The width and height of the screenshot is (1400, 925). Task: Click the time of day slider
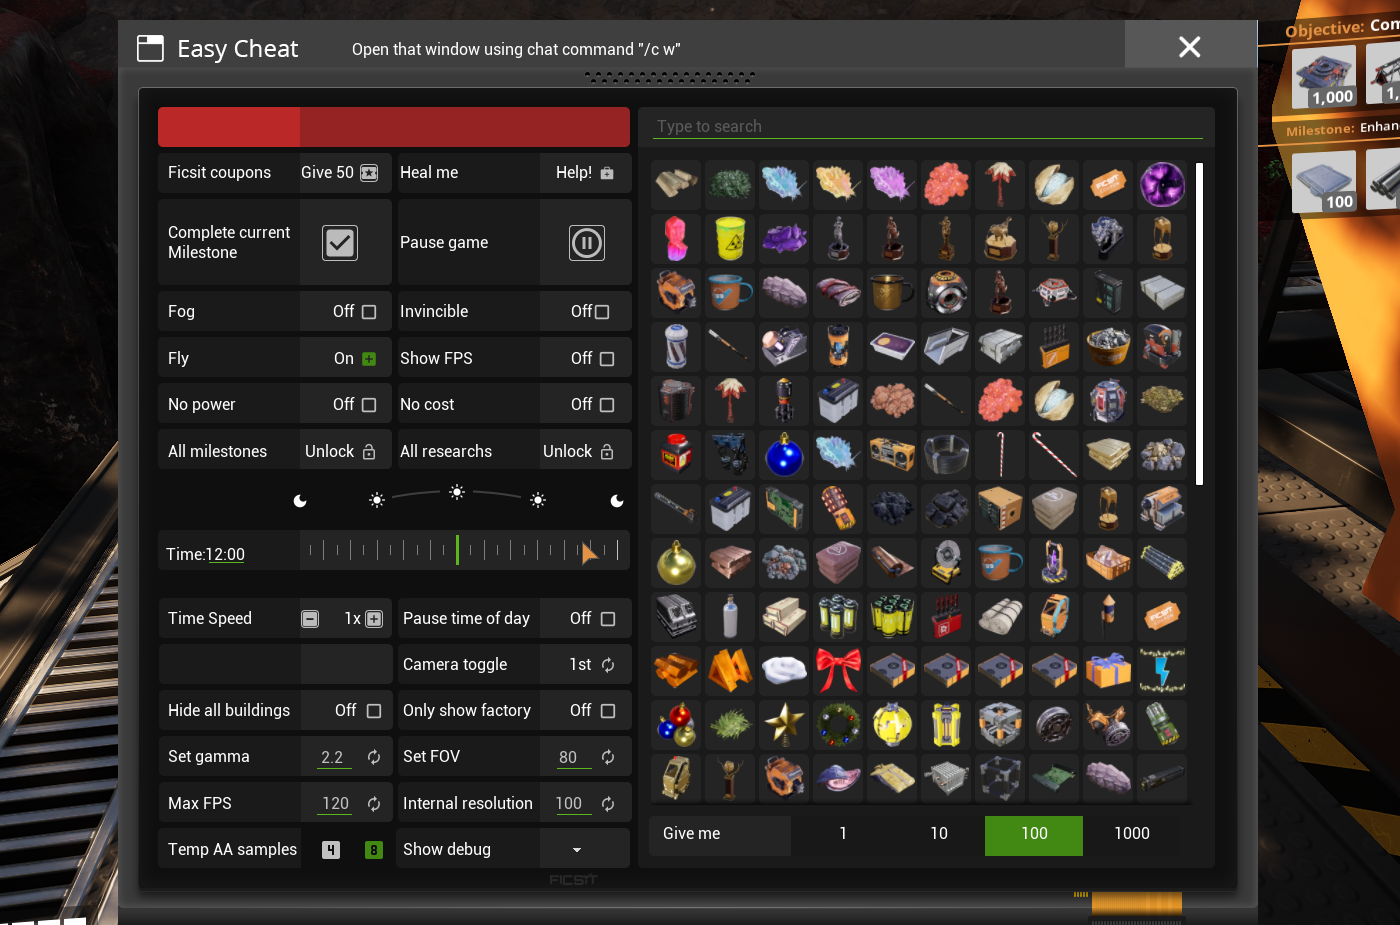point(465,550)
